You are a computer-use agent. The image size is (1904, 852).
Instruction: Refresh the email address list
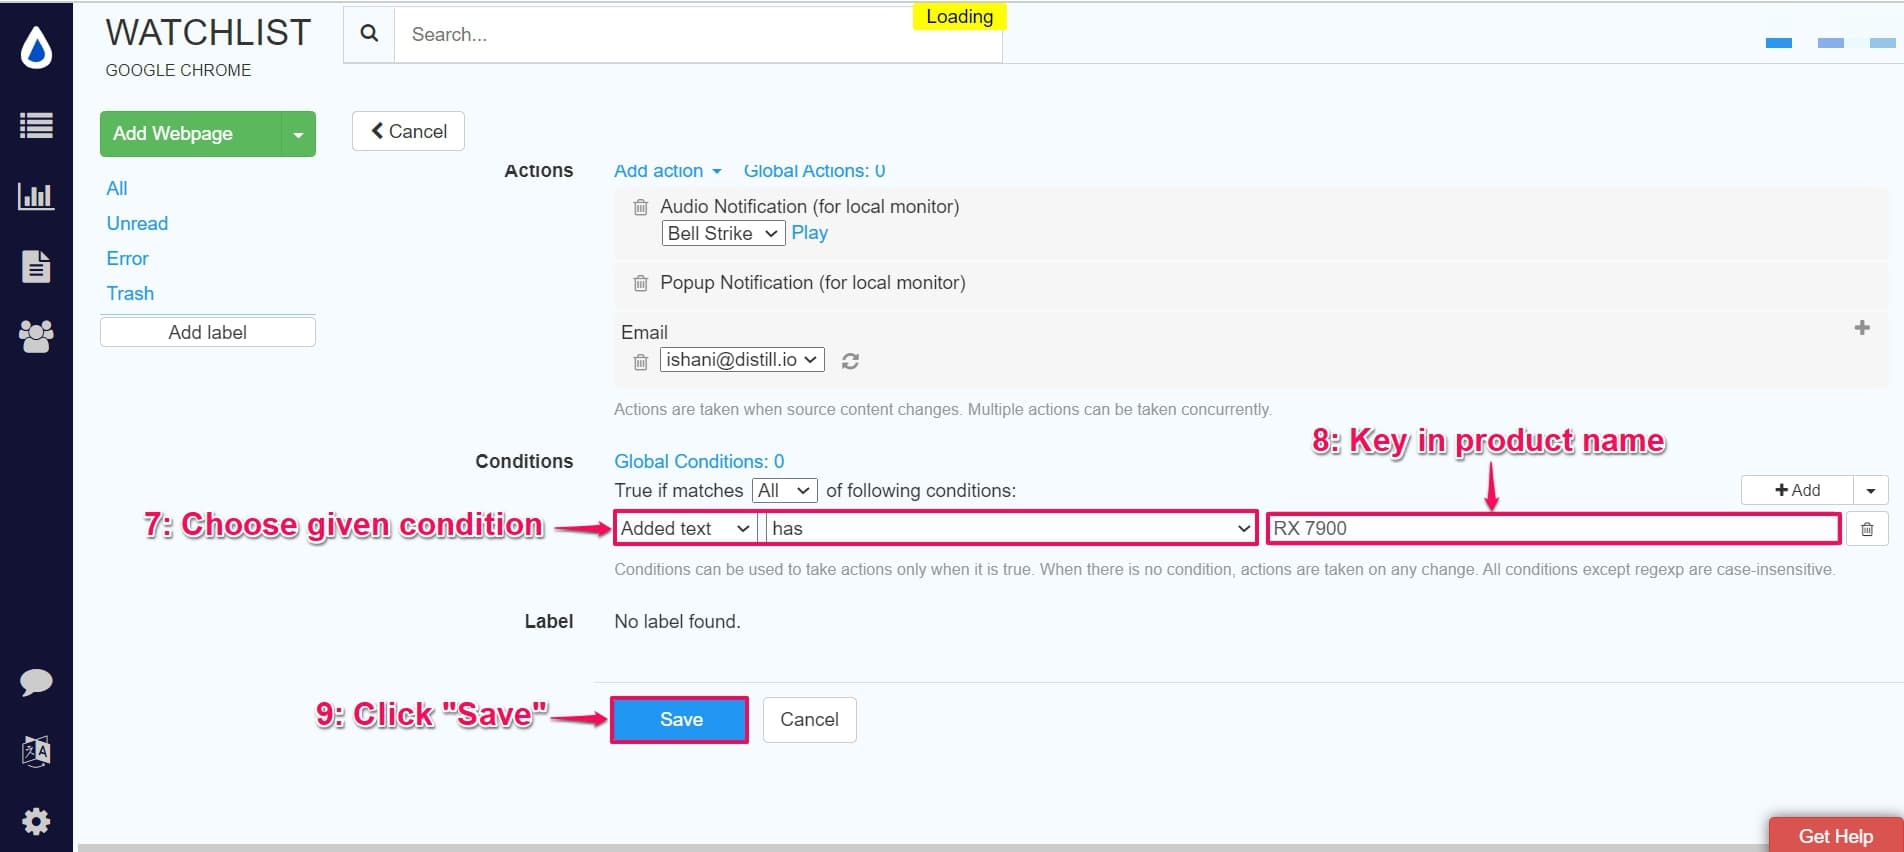click(x=850, y=361)
